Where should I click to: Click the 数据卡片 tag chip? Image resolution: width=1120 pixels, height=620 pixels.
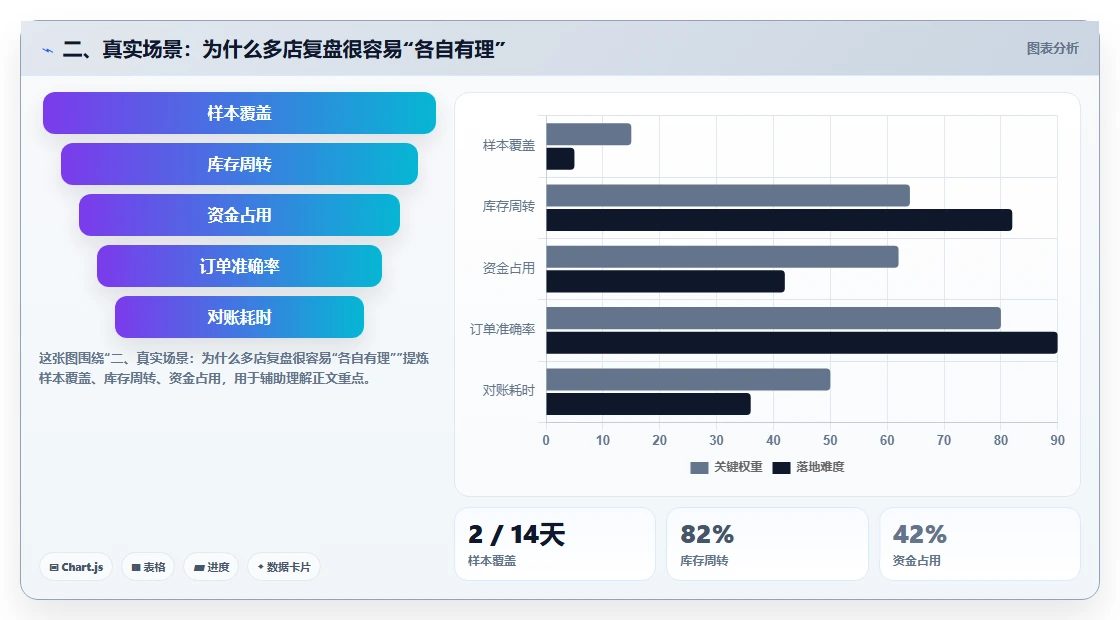(x=284, y=567)
